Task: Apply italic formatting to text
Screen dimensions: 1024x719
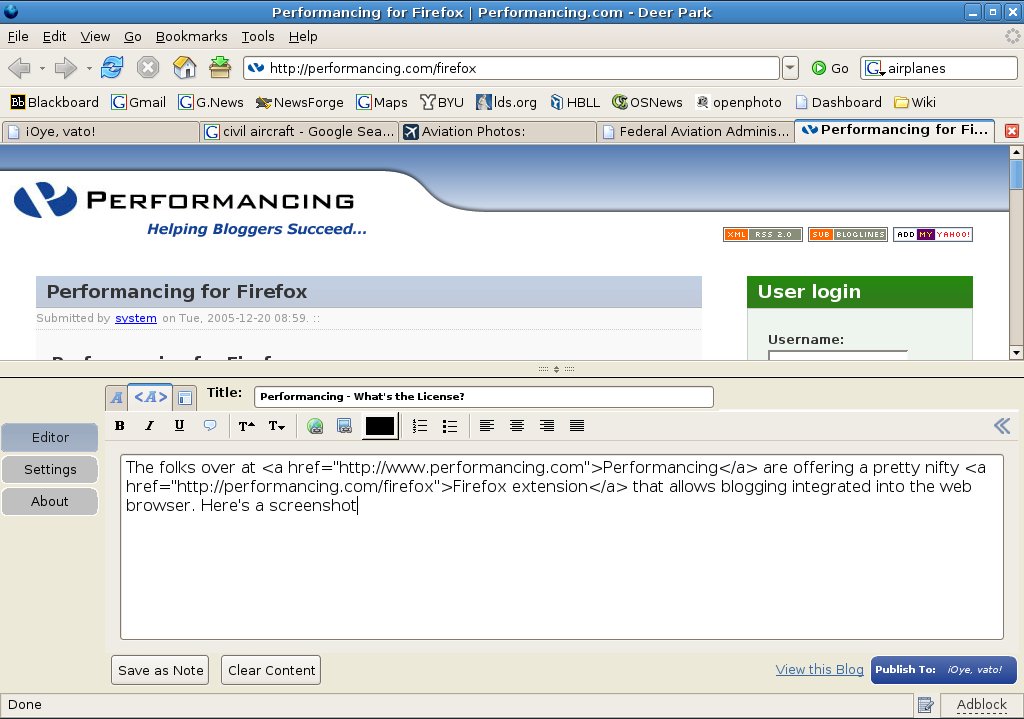Action: coord(150,426)
